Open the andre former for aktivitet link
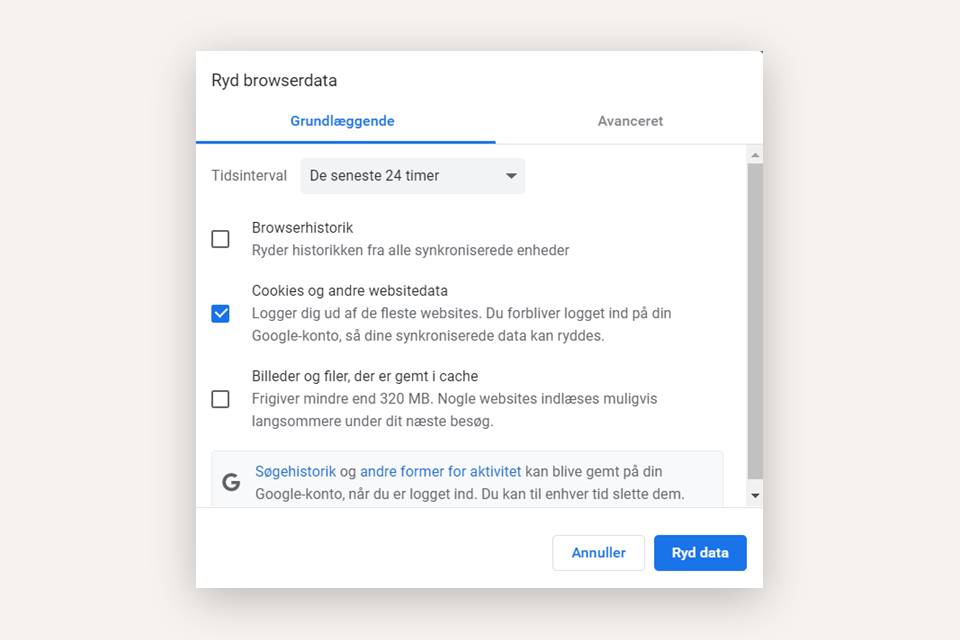This screenshot has width=960, height=640. (443, 470)
